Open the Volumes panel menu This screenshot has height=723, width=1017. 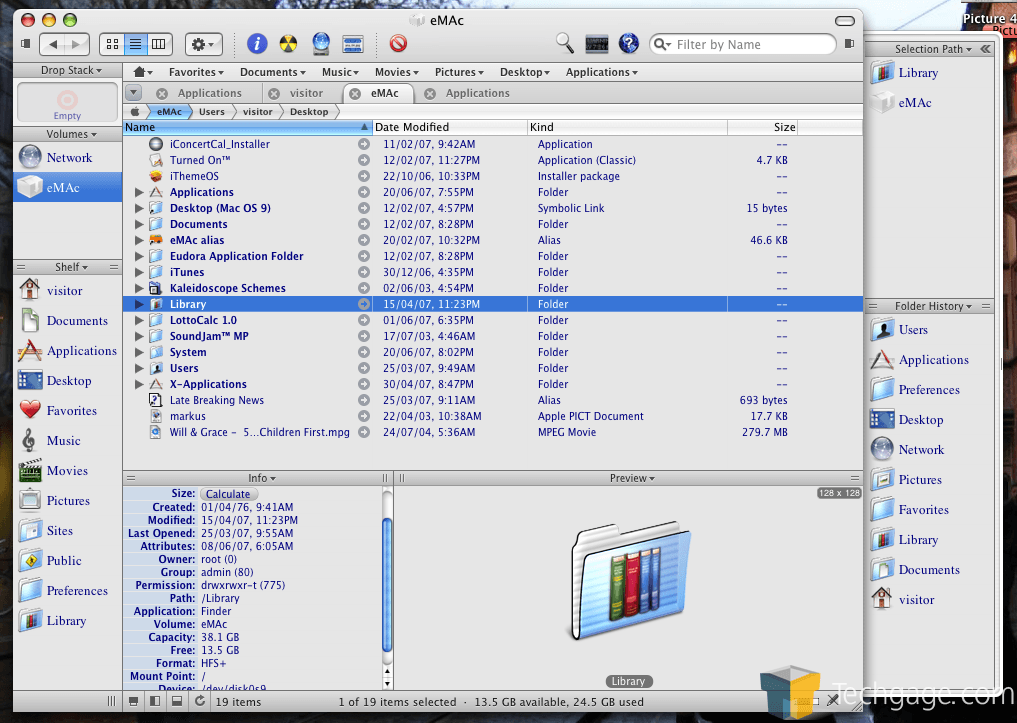click(x=71, y=134)
